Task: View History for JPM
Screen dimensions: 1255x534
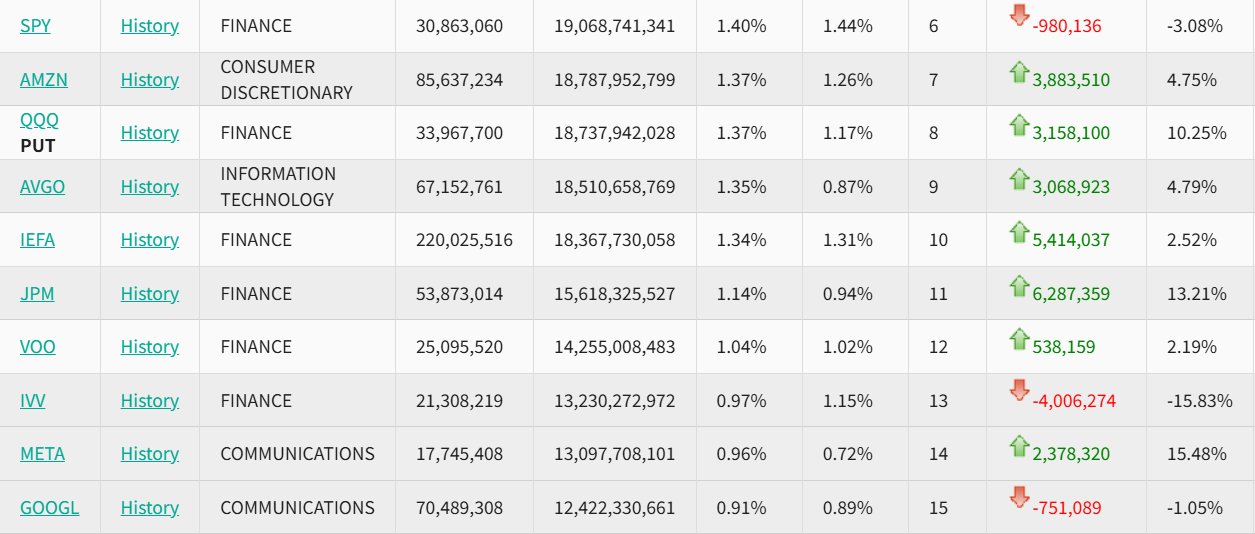Action: click(x=150, y=294)
